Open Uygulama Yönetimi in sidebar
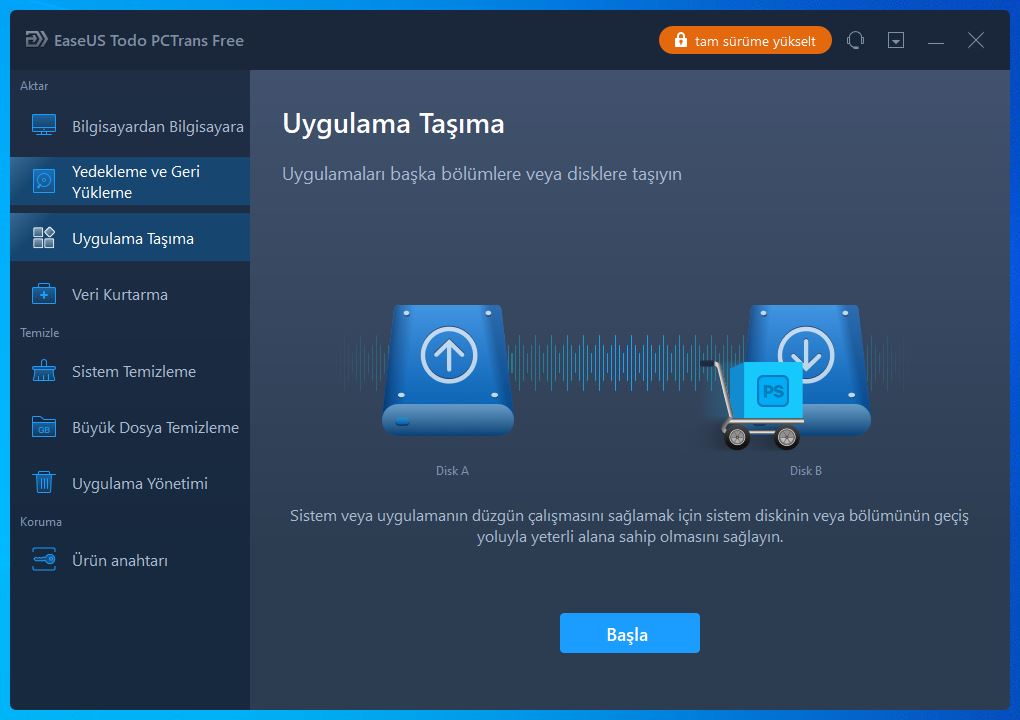 coord(130,483)
